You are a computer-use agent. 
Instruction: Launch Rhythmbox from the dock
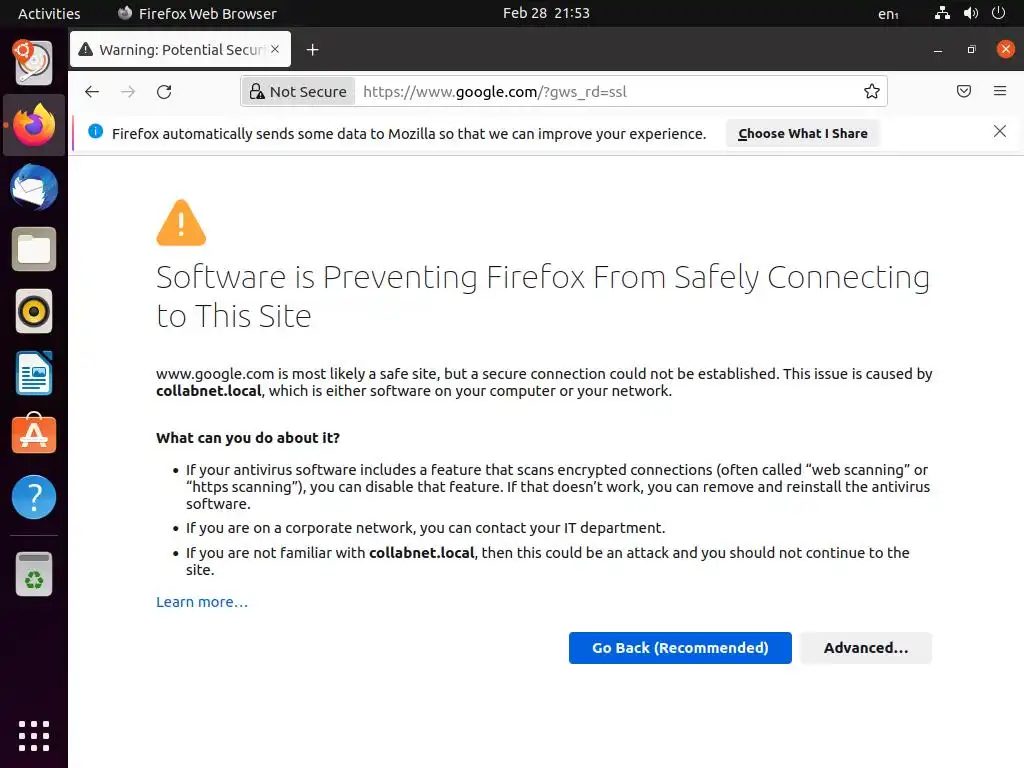(x=34, y=312)
